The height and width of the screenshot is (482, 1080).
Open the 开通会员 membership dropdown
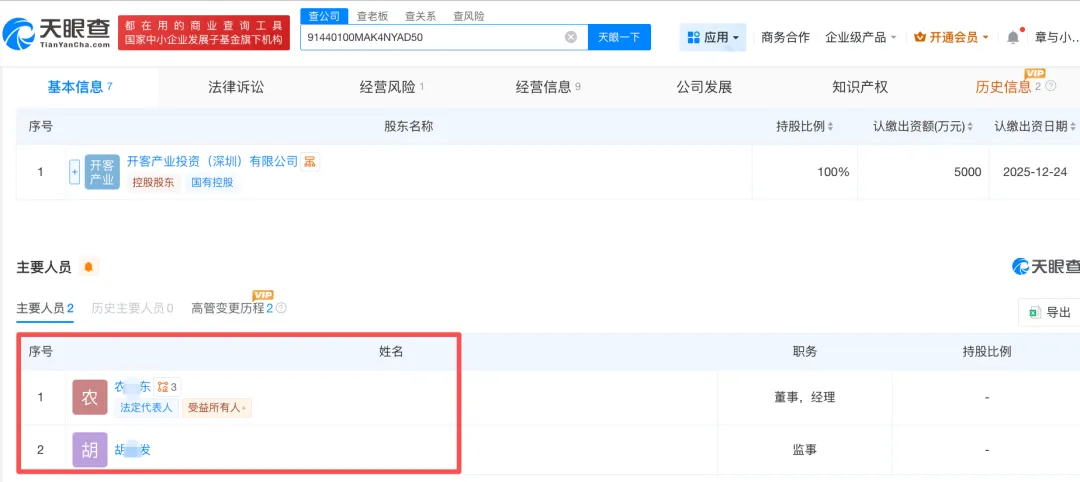click(951, 37)
